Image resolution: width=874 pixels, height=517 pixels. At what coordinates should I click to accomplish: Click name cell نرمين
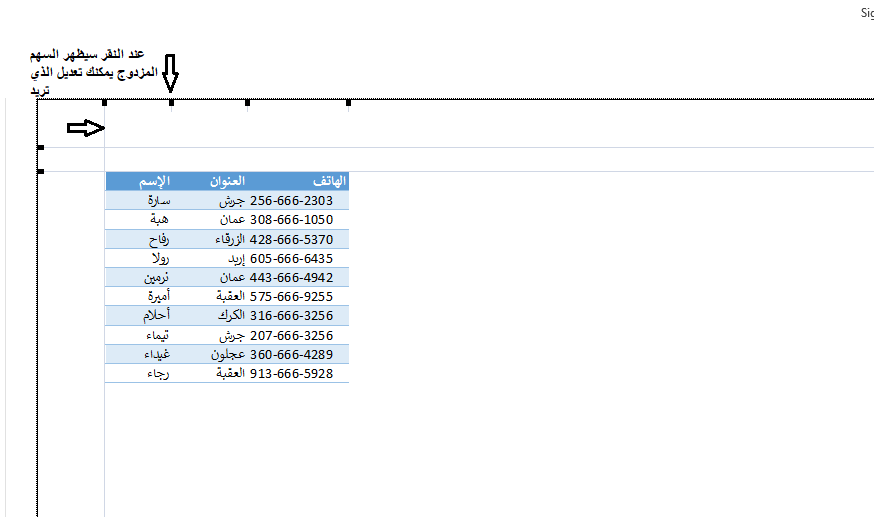tap(156, 277)
